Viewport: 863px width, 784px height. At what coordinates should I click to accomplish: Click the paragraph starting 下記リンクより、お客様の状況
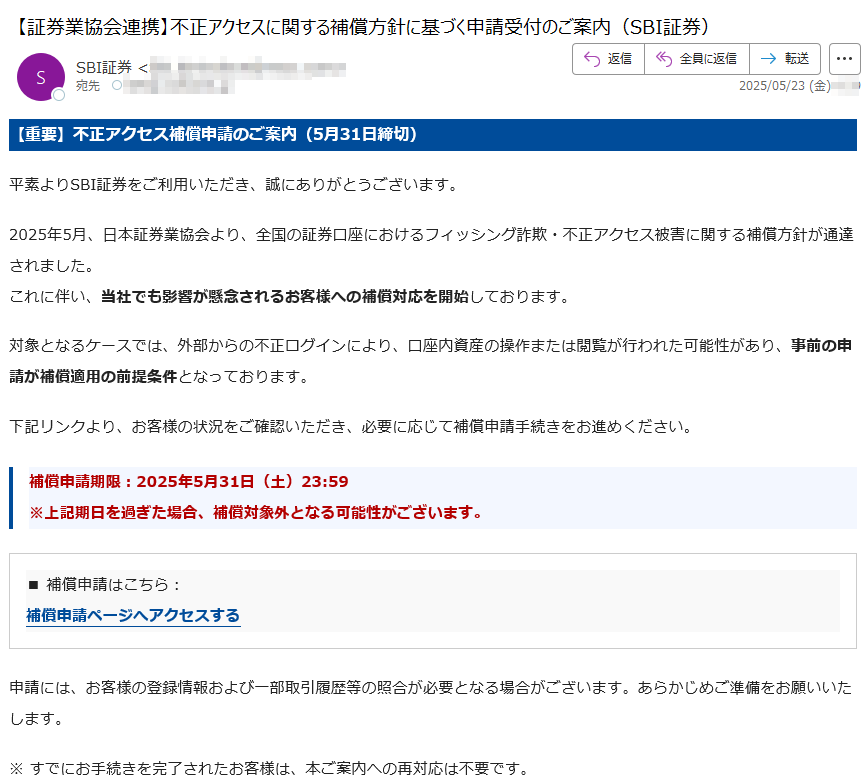click(x=352, y=427)
